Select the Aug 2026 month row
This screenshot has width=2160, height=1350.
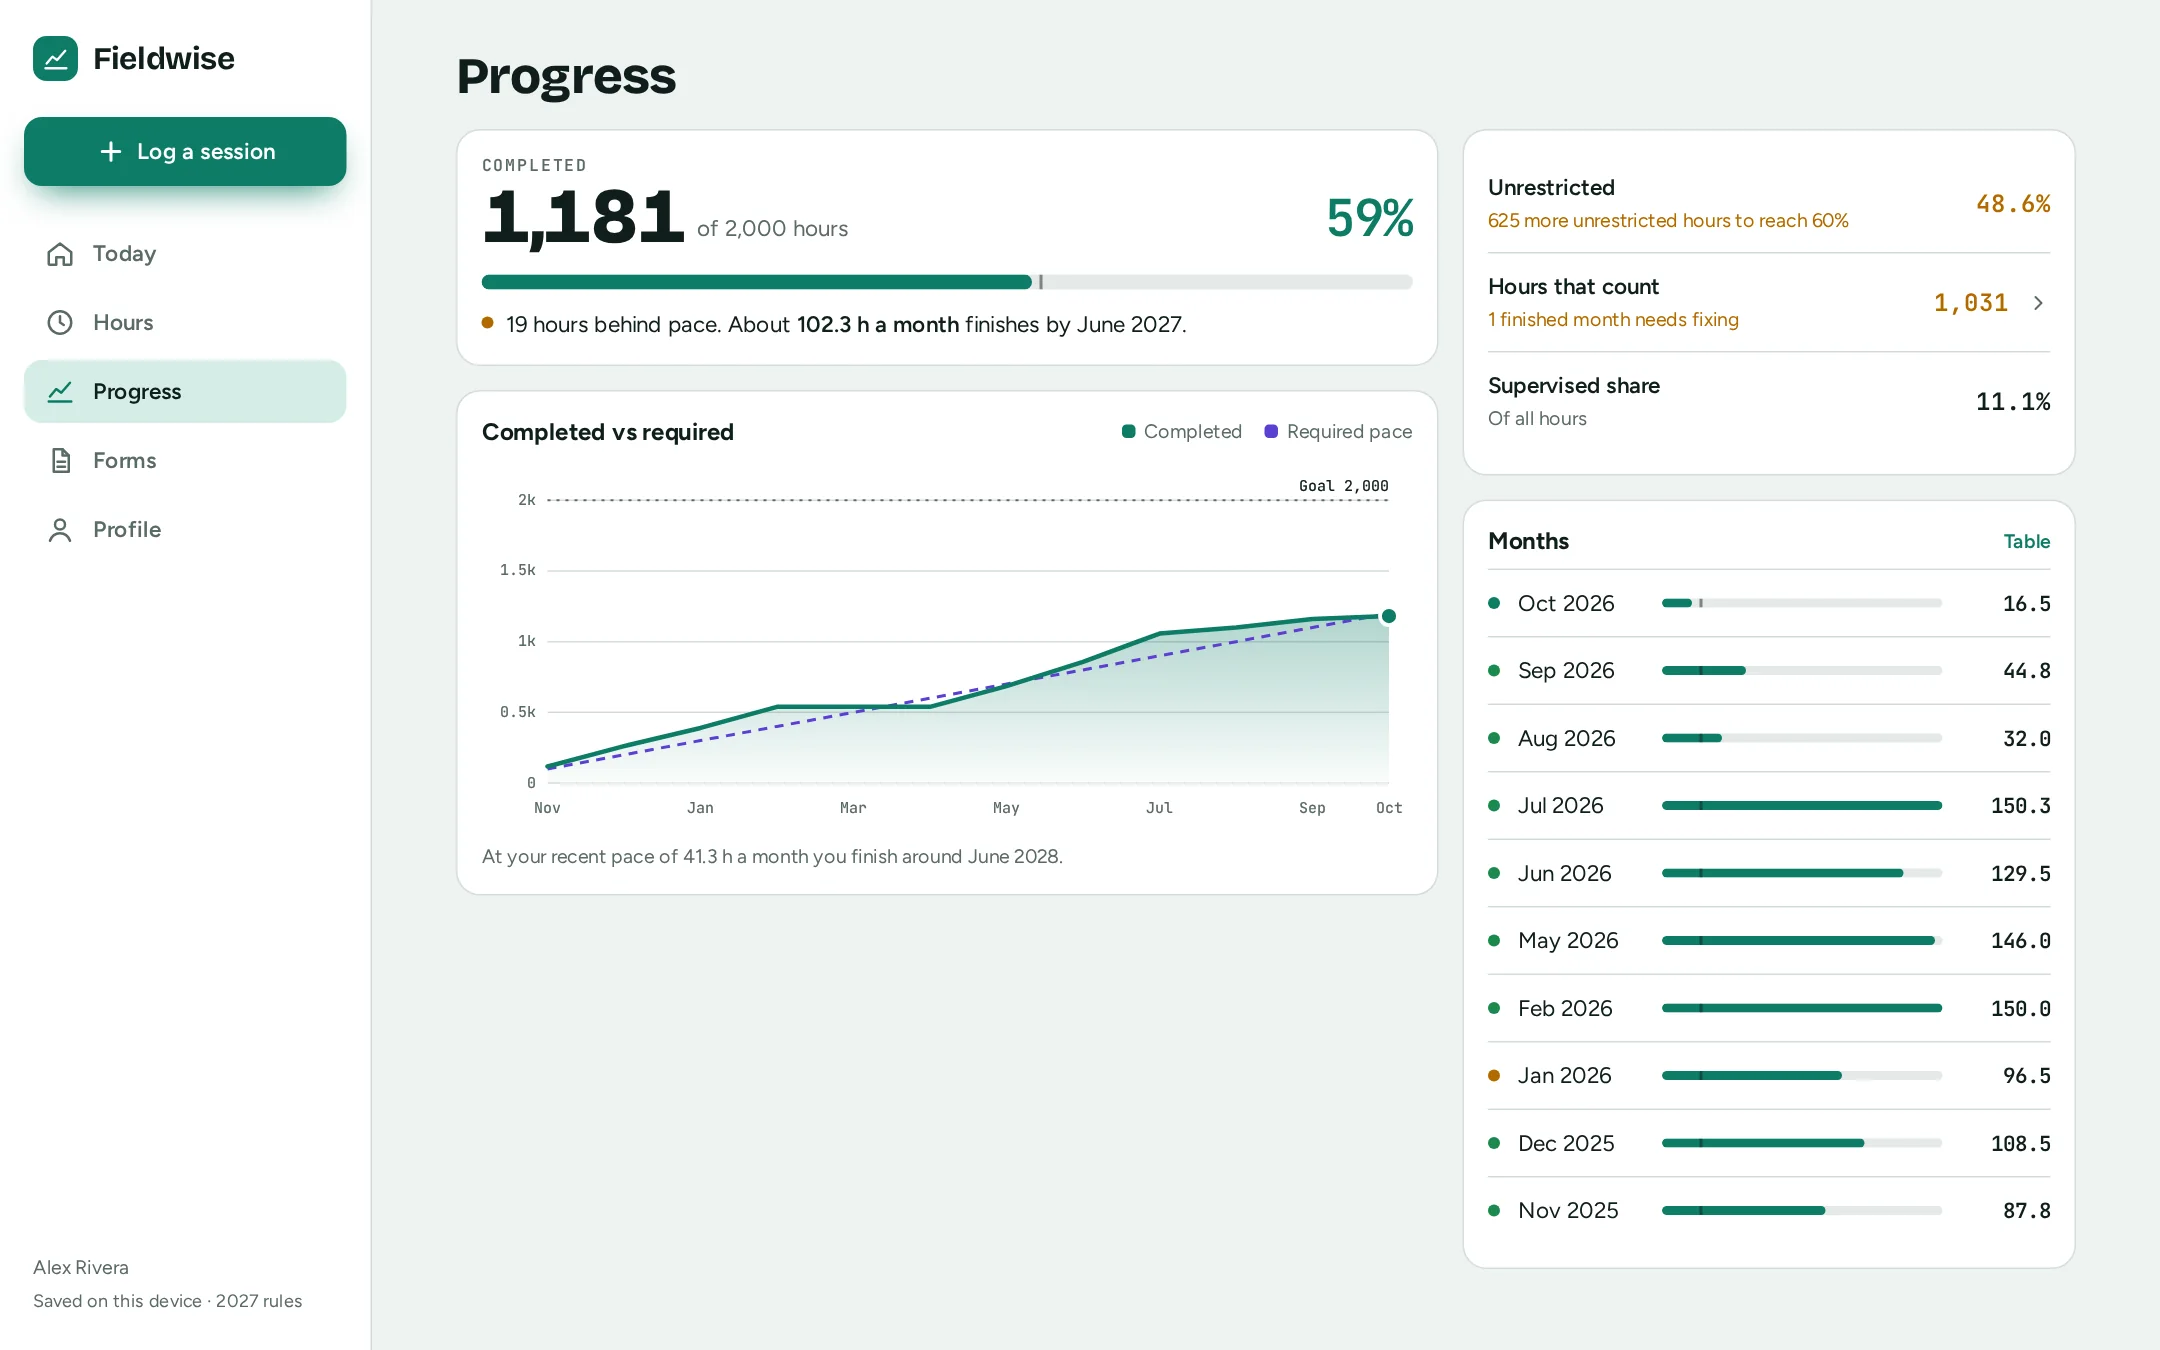1768,739
